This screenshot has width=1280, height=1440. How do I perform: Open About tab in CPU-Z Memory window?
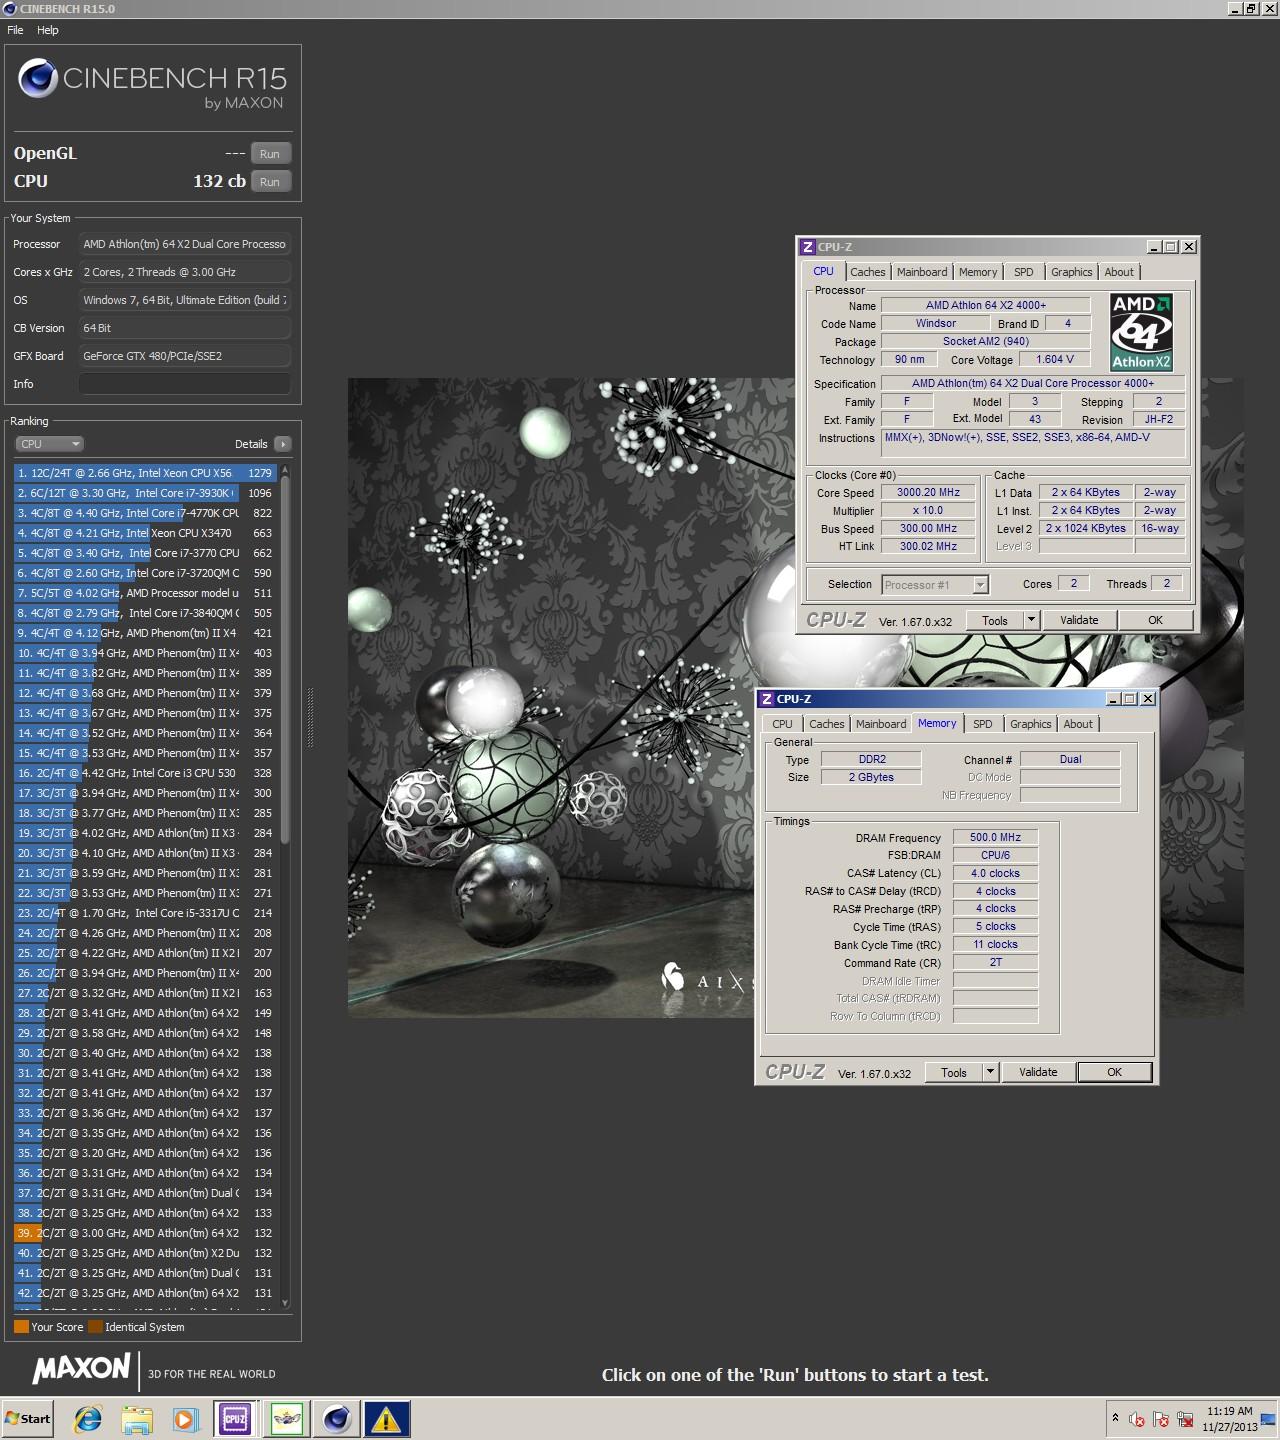1078,724
